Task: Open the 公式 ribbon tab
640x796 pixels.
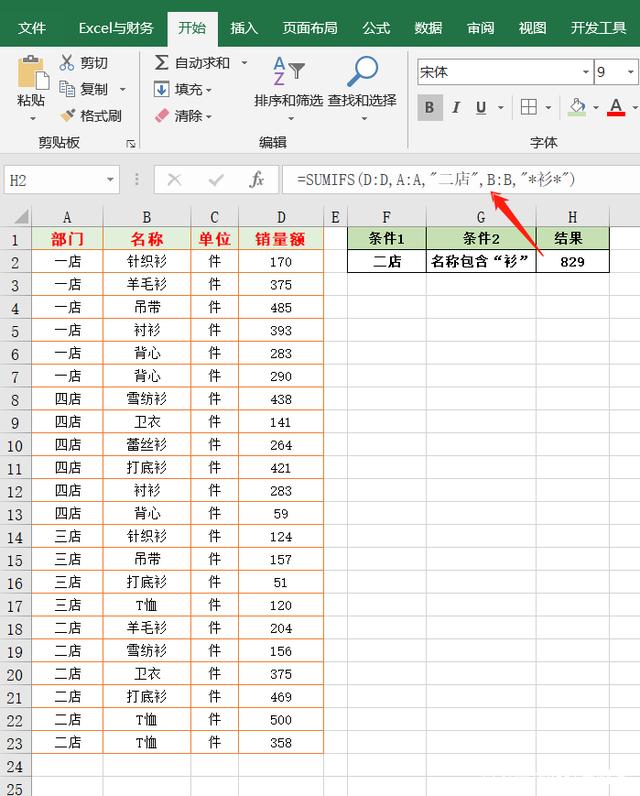Action: click(376, 28)
